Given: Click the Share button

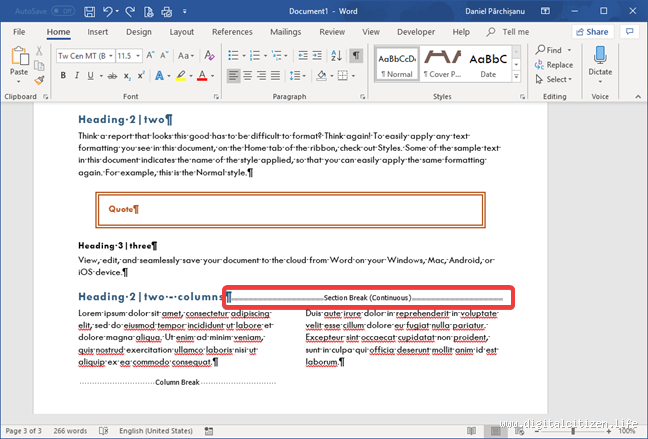Looking at the screenshot, I should point(590,31).
